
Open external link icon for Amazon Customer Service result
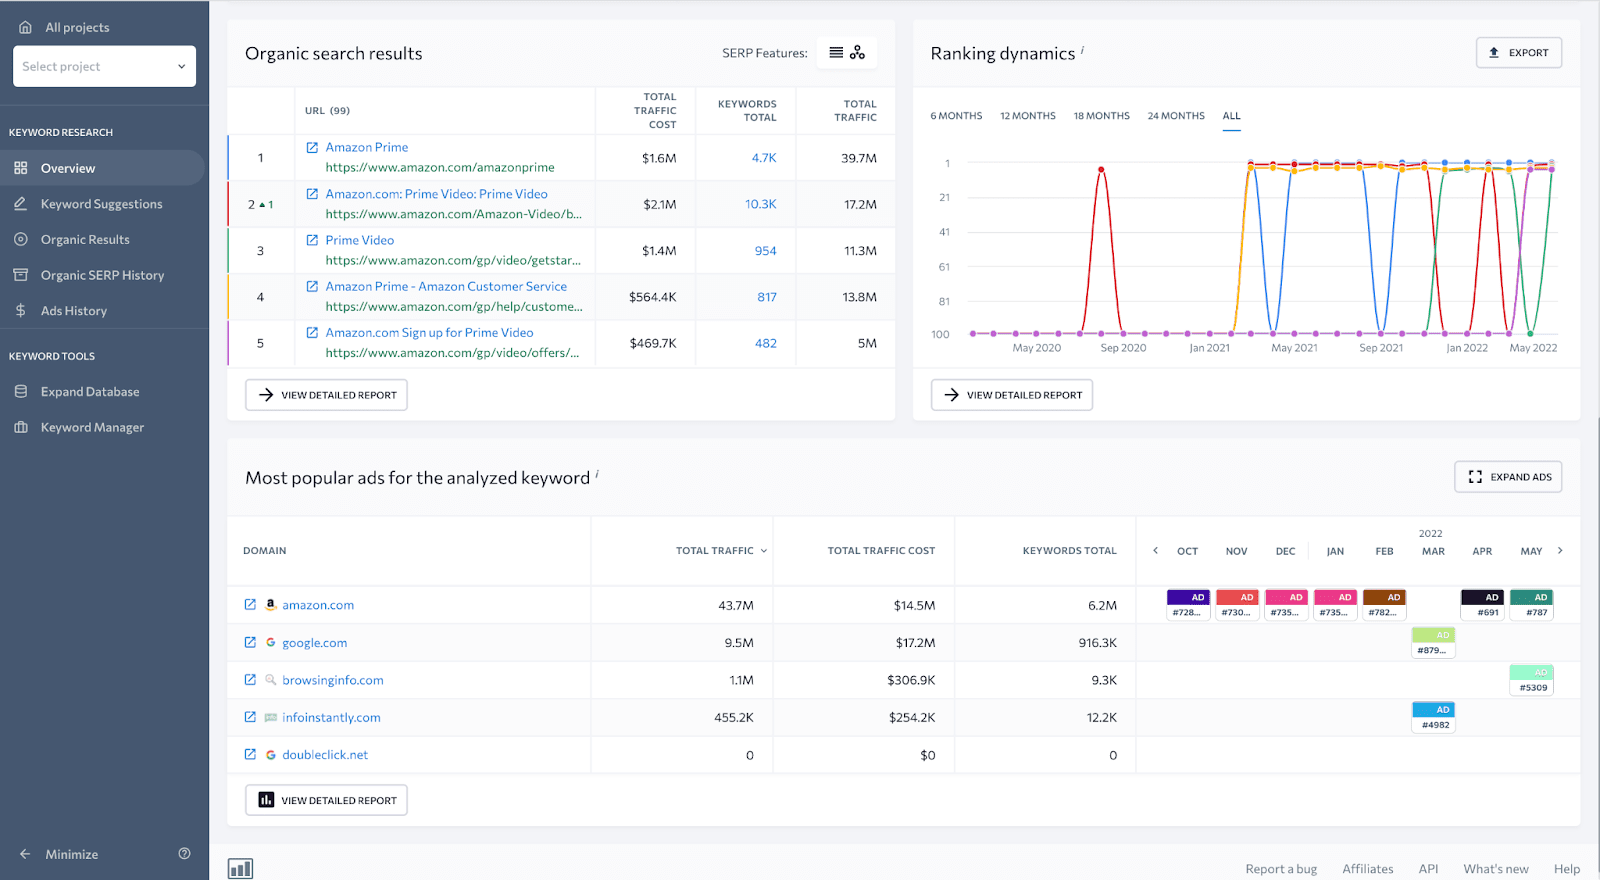click(312, 286)
